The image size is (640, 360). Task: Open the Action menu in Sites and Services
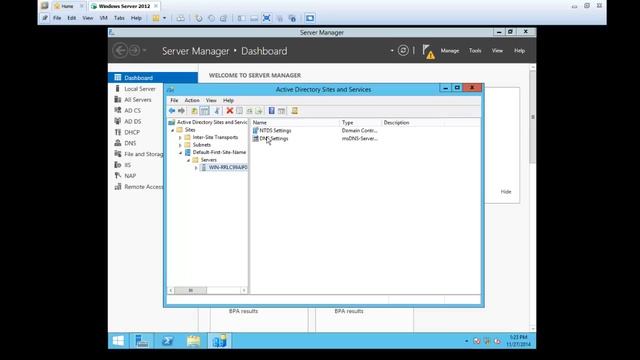192,100
